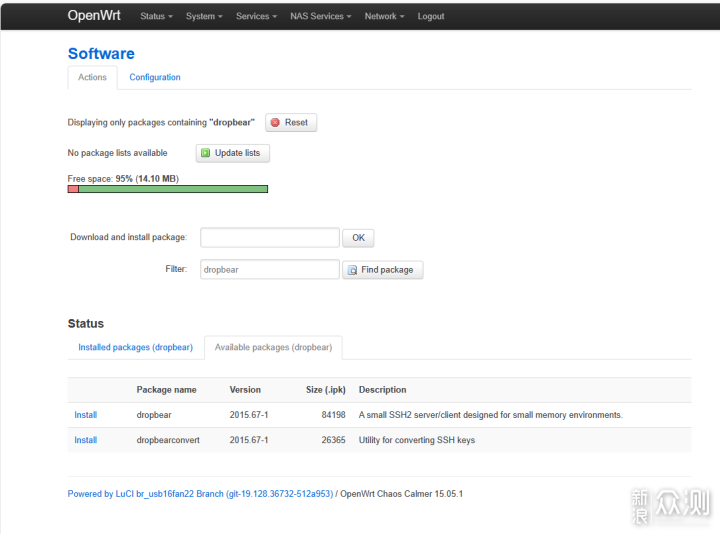Image resolution: width=720 pixels, height=534 pixels.
Task: Click dropbear row version 2015.67-1
Action: tap(249, 415)
